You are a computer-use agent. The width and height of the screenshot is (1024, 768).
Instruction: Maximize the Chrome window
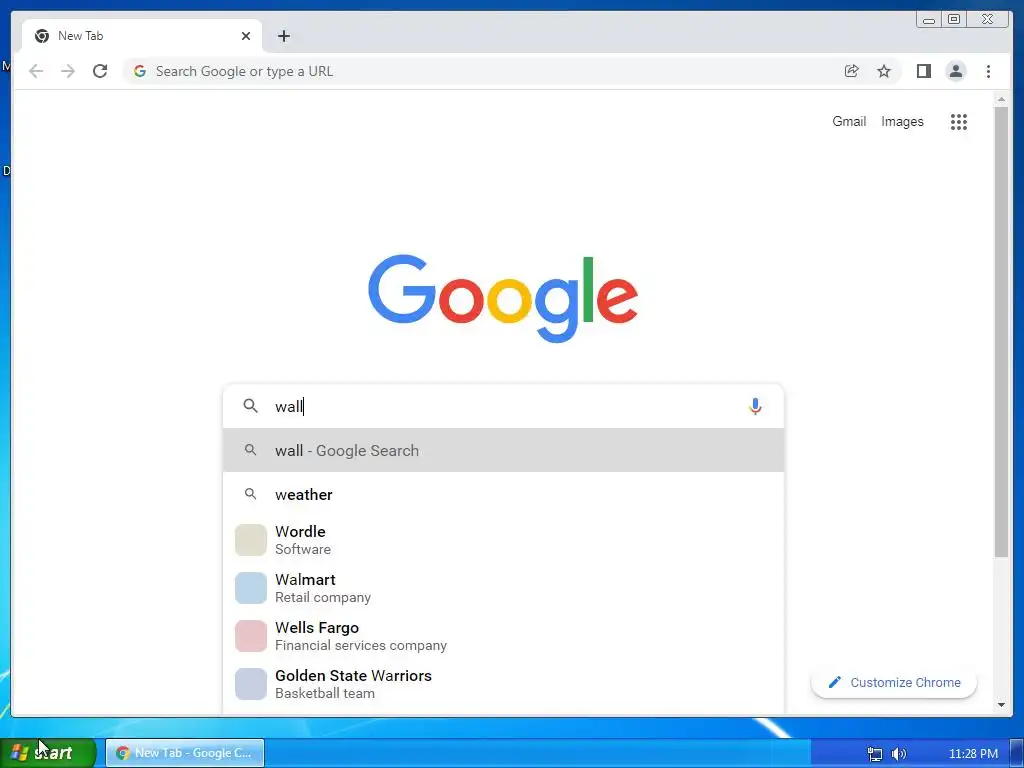click(954, 19)
